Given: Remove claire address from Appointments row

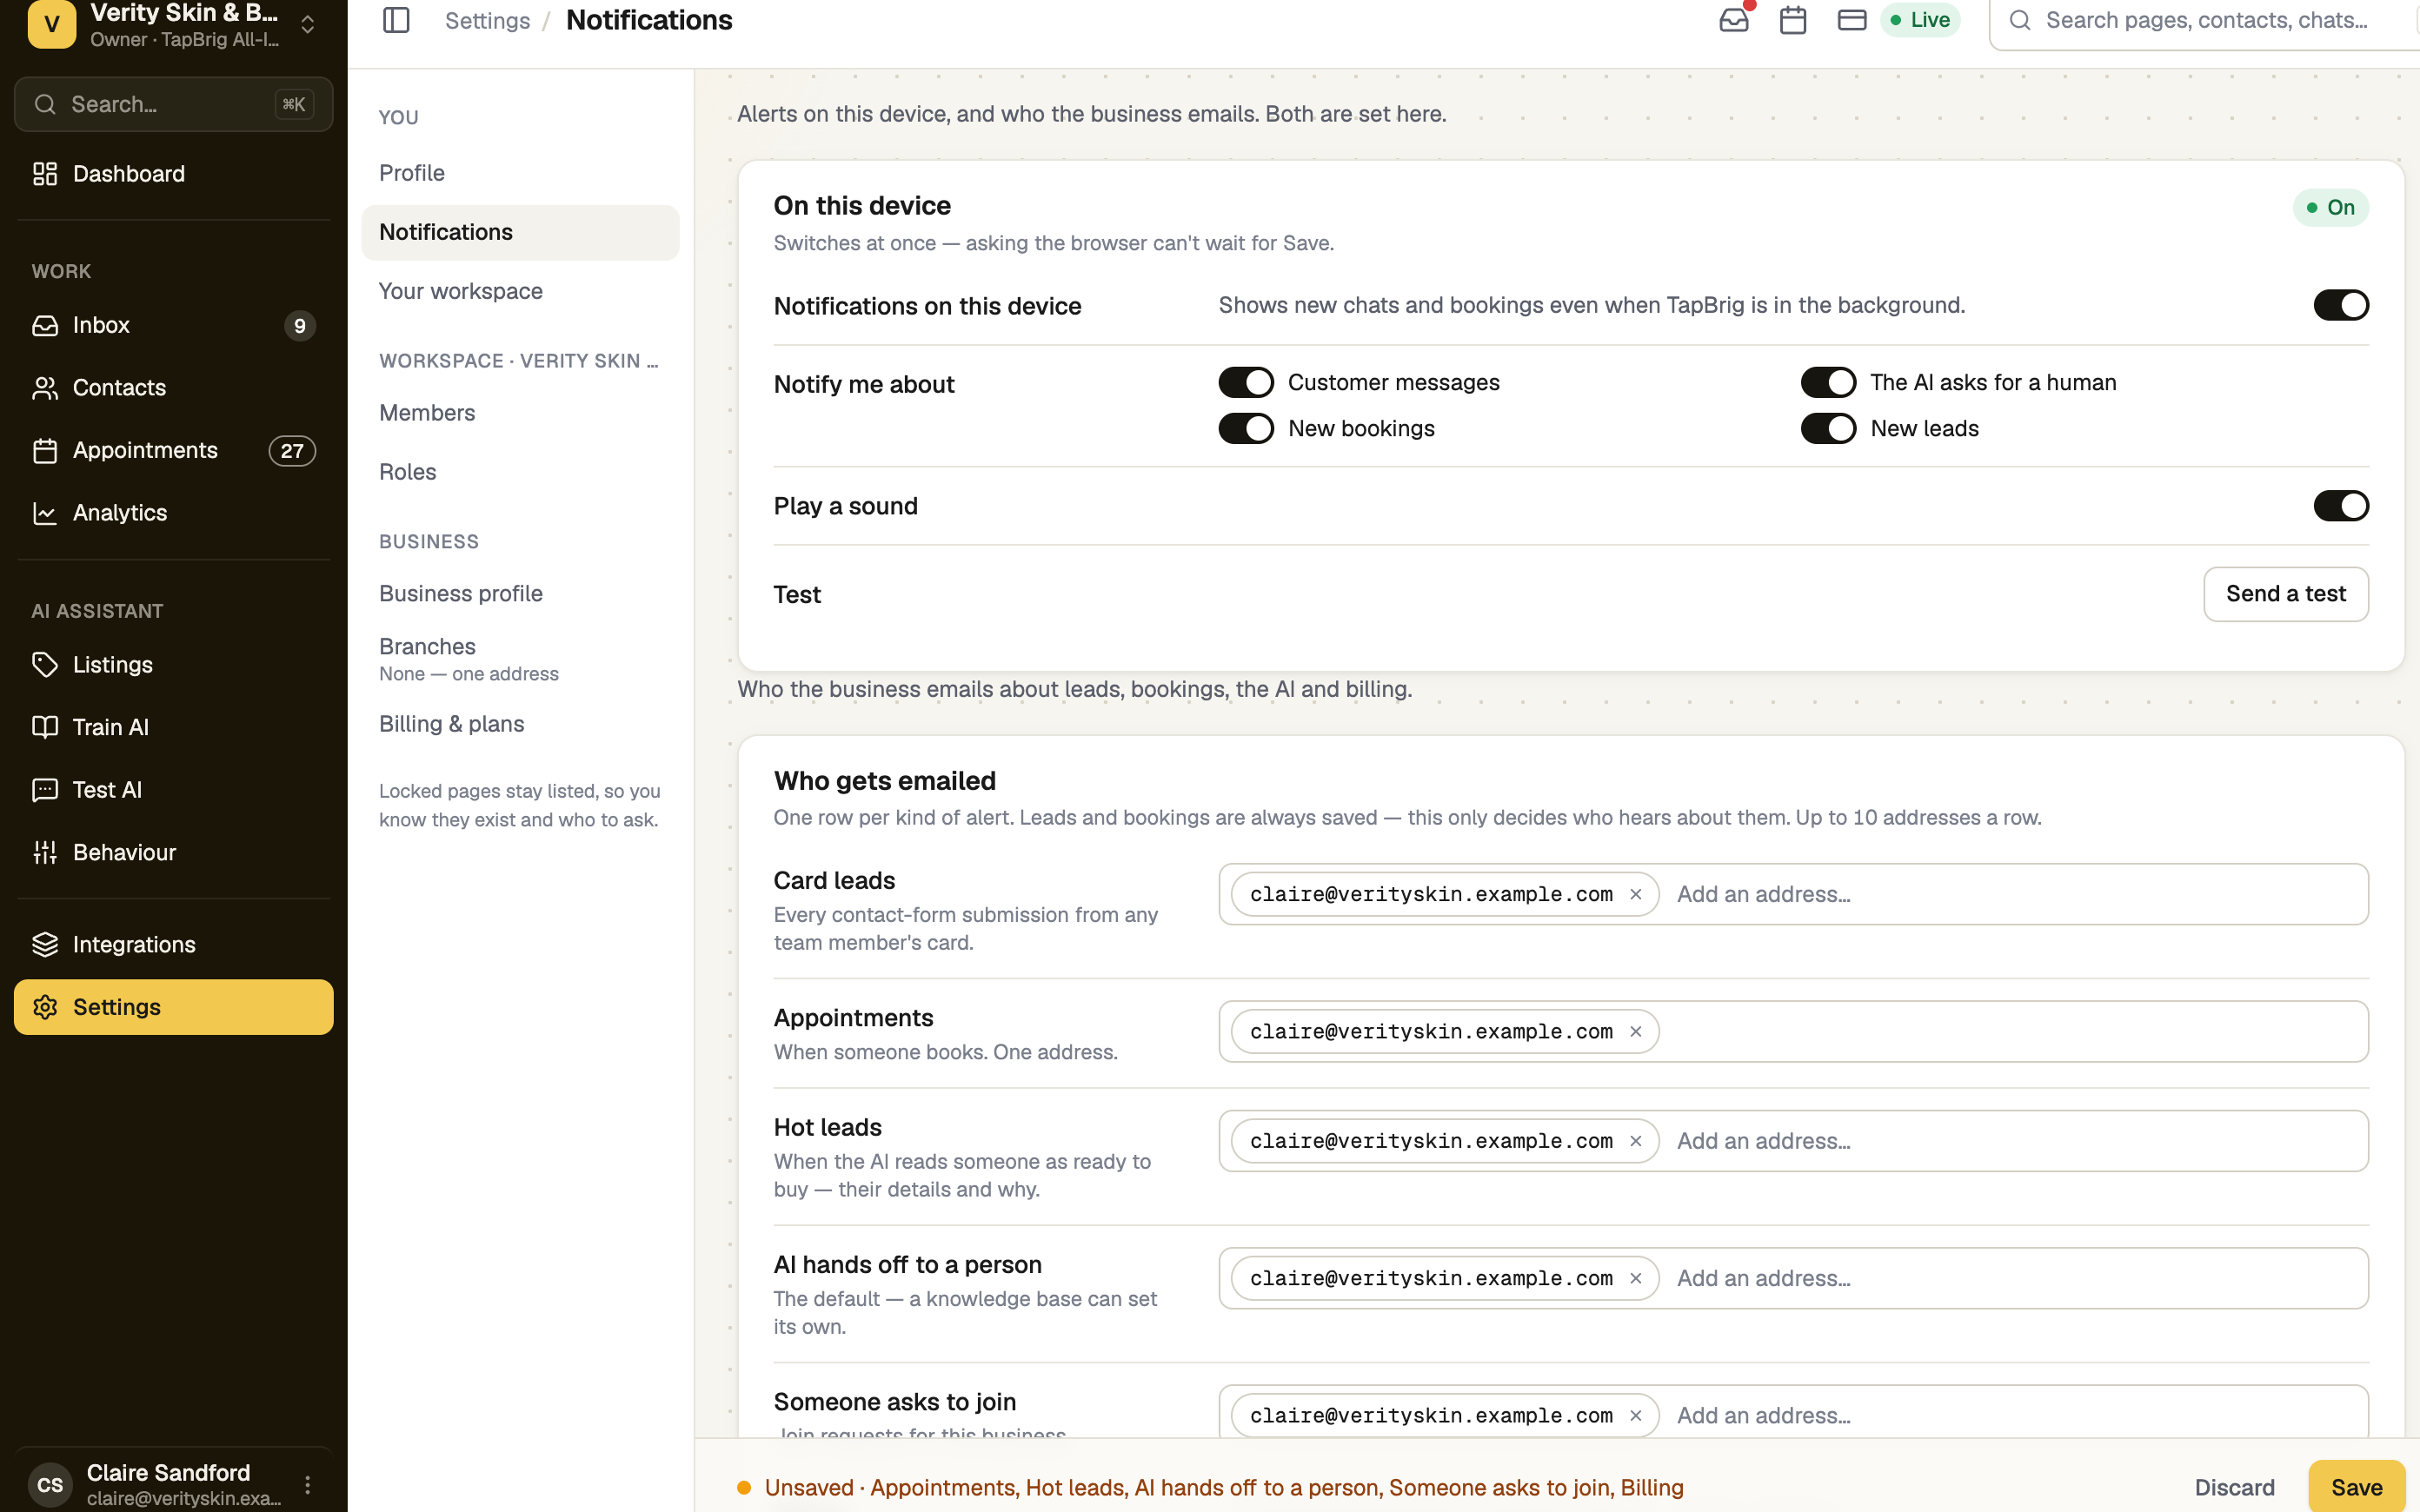Looking at the screenshot, I should point(1635,1031).
